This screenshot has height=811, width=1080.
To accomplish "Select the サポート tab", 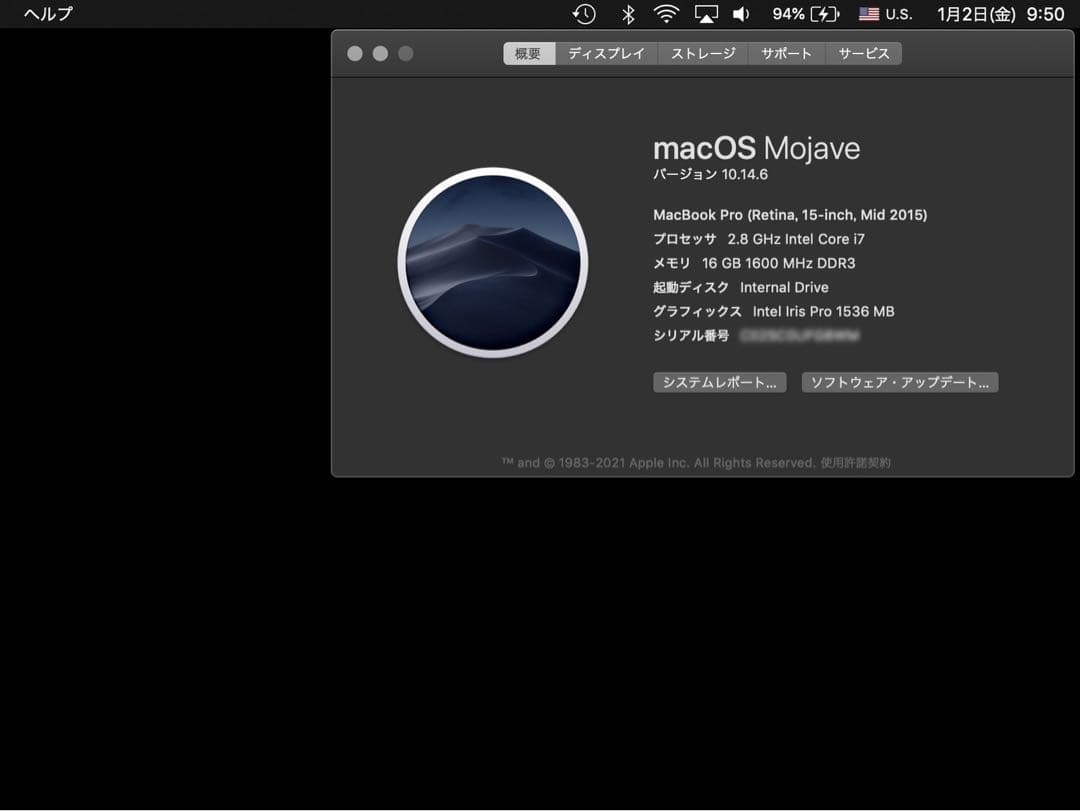I will (786, 53).
